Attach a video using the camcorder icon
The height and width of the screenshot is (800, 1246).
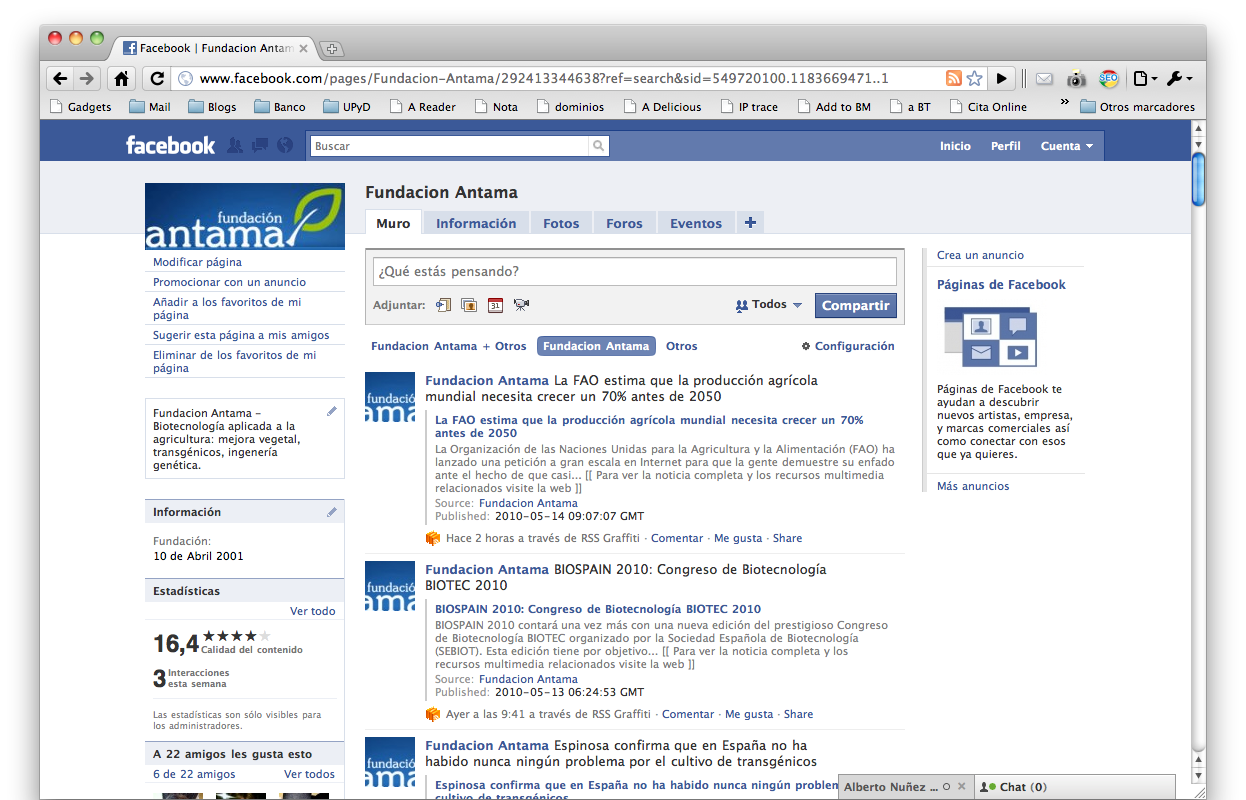(x=521, y=305)
